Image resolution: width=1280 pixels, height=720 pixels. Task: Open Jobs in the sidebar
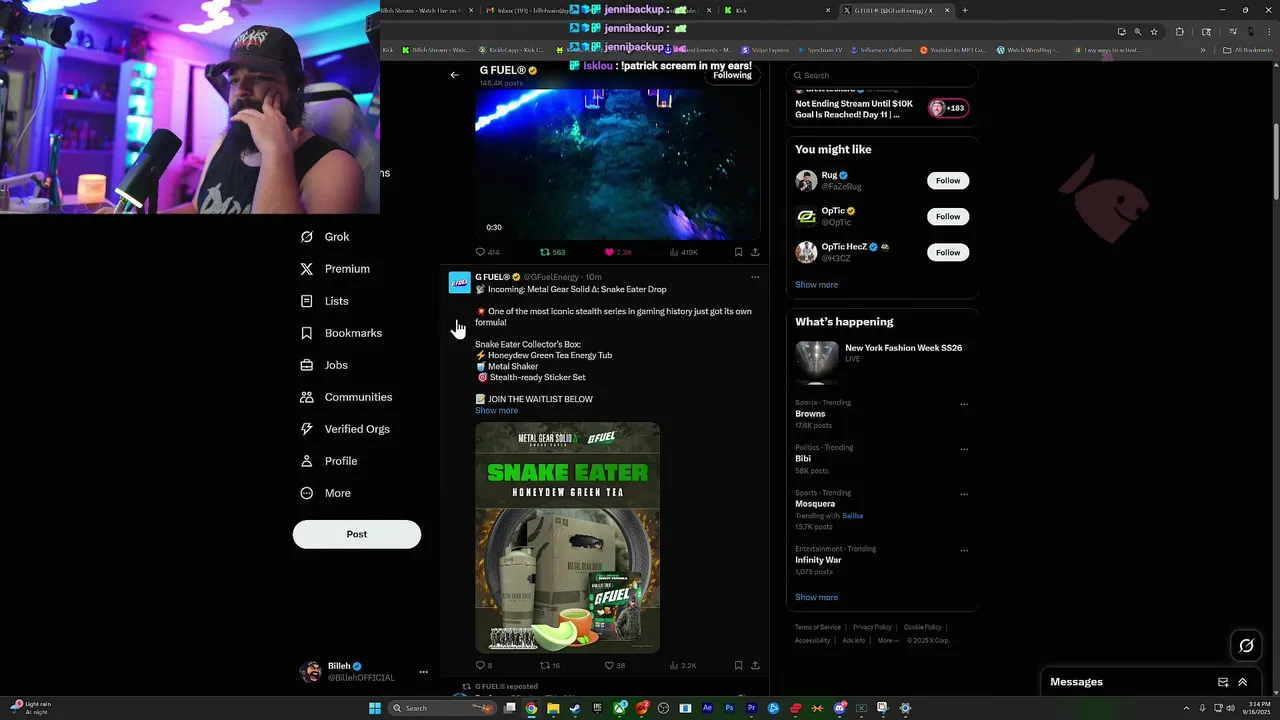(x=324, y=365)
